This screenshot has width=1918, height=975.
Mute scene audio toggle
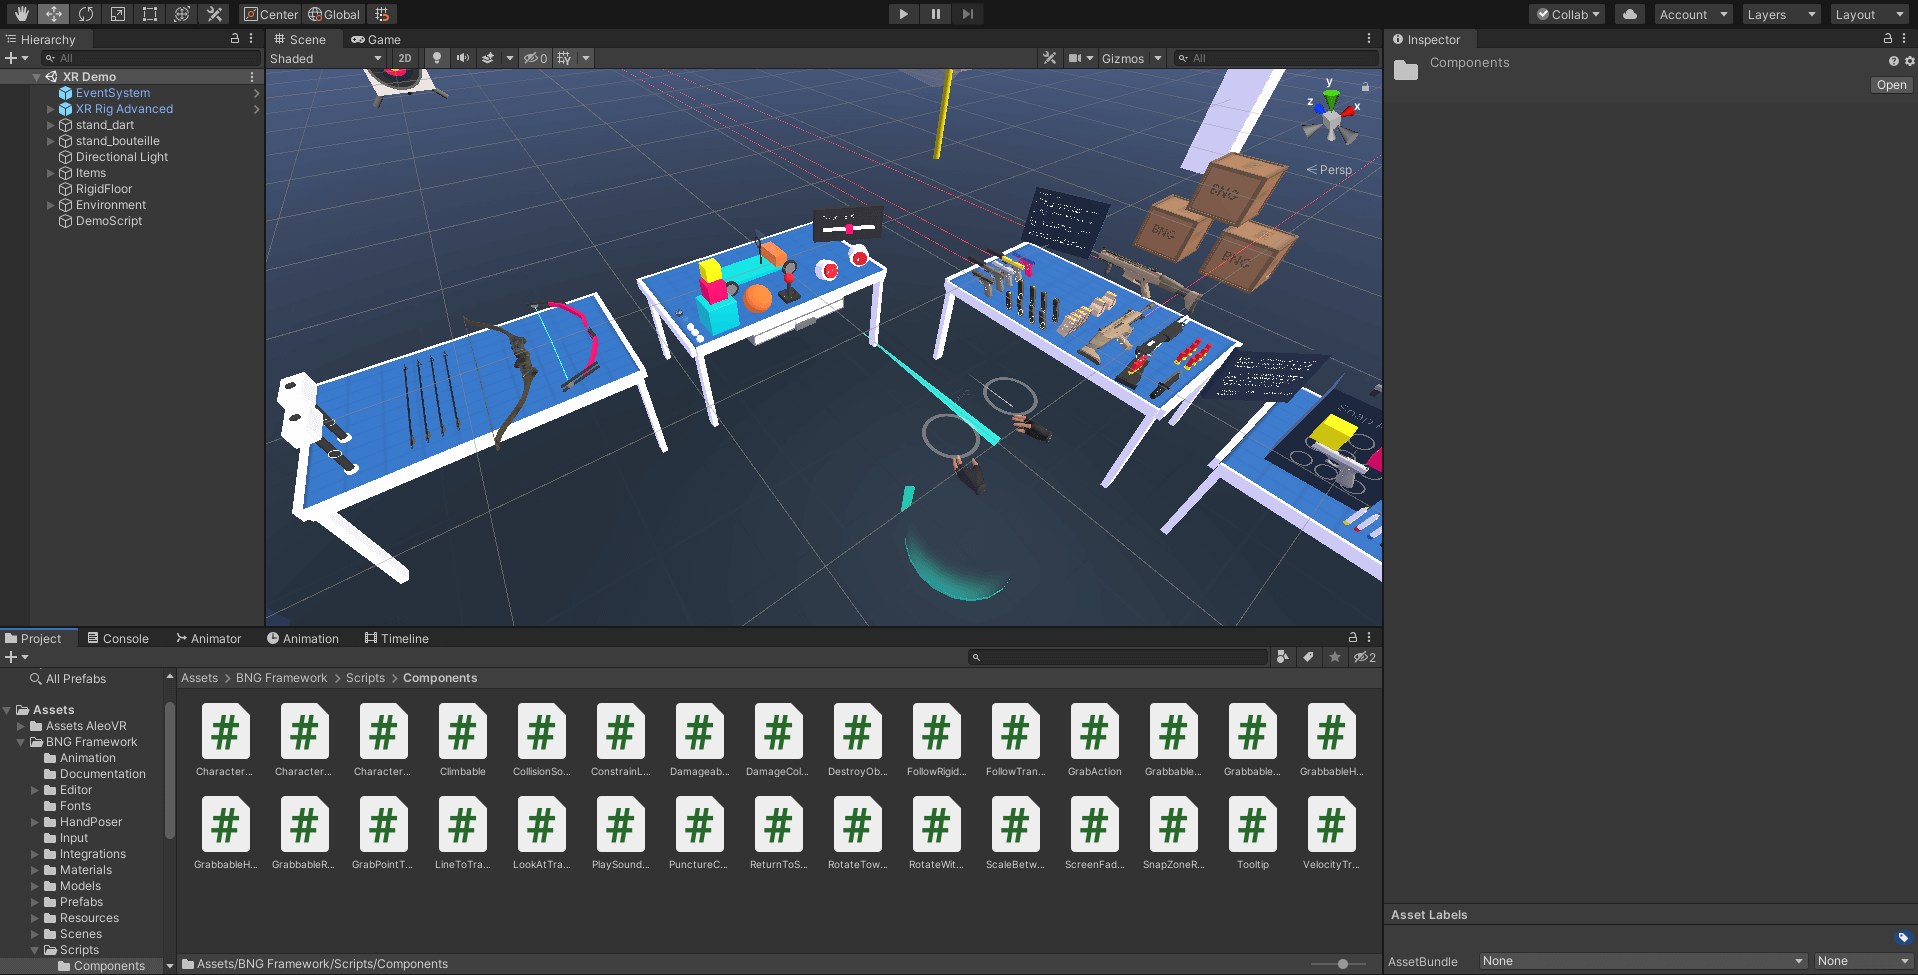tap(462, 58)
